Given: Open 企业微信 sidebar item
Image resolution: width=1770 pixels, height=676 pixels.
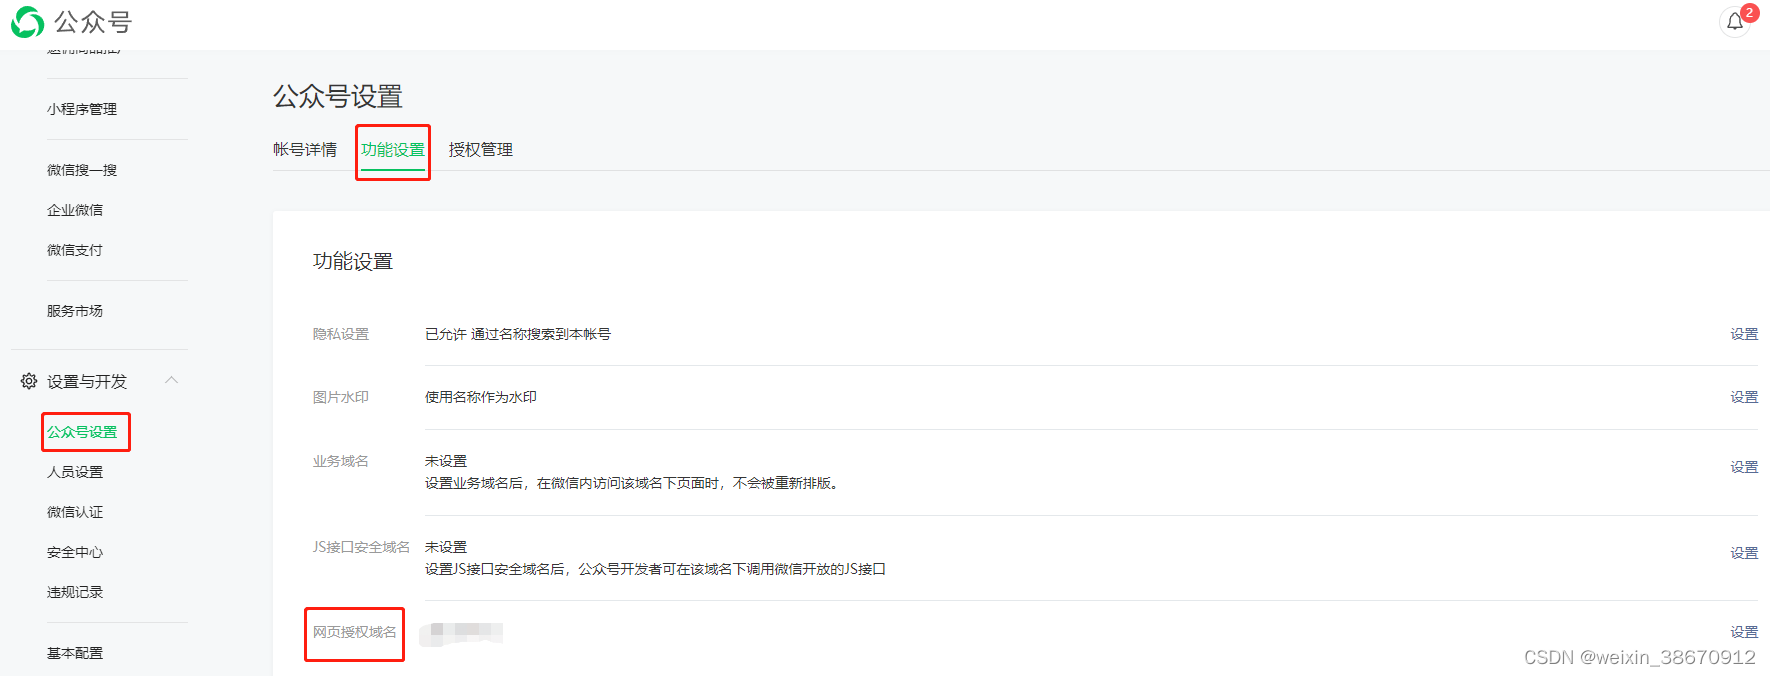Looking at the screenshot, I should pyautogui.click(x=75, y=210).
